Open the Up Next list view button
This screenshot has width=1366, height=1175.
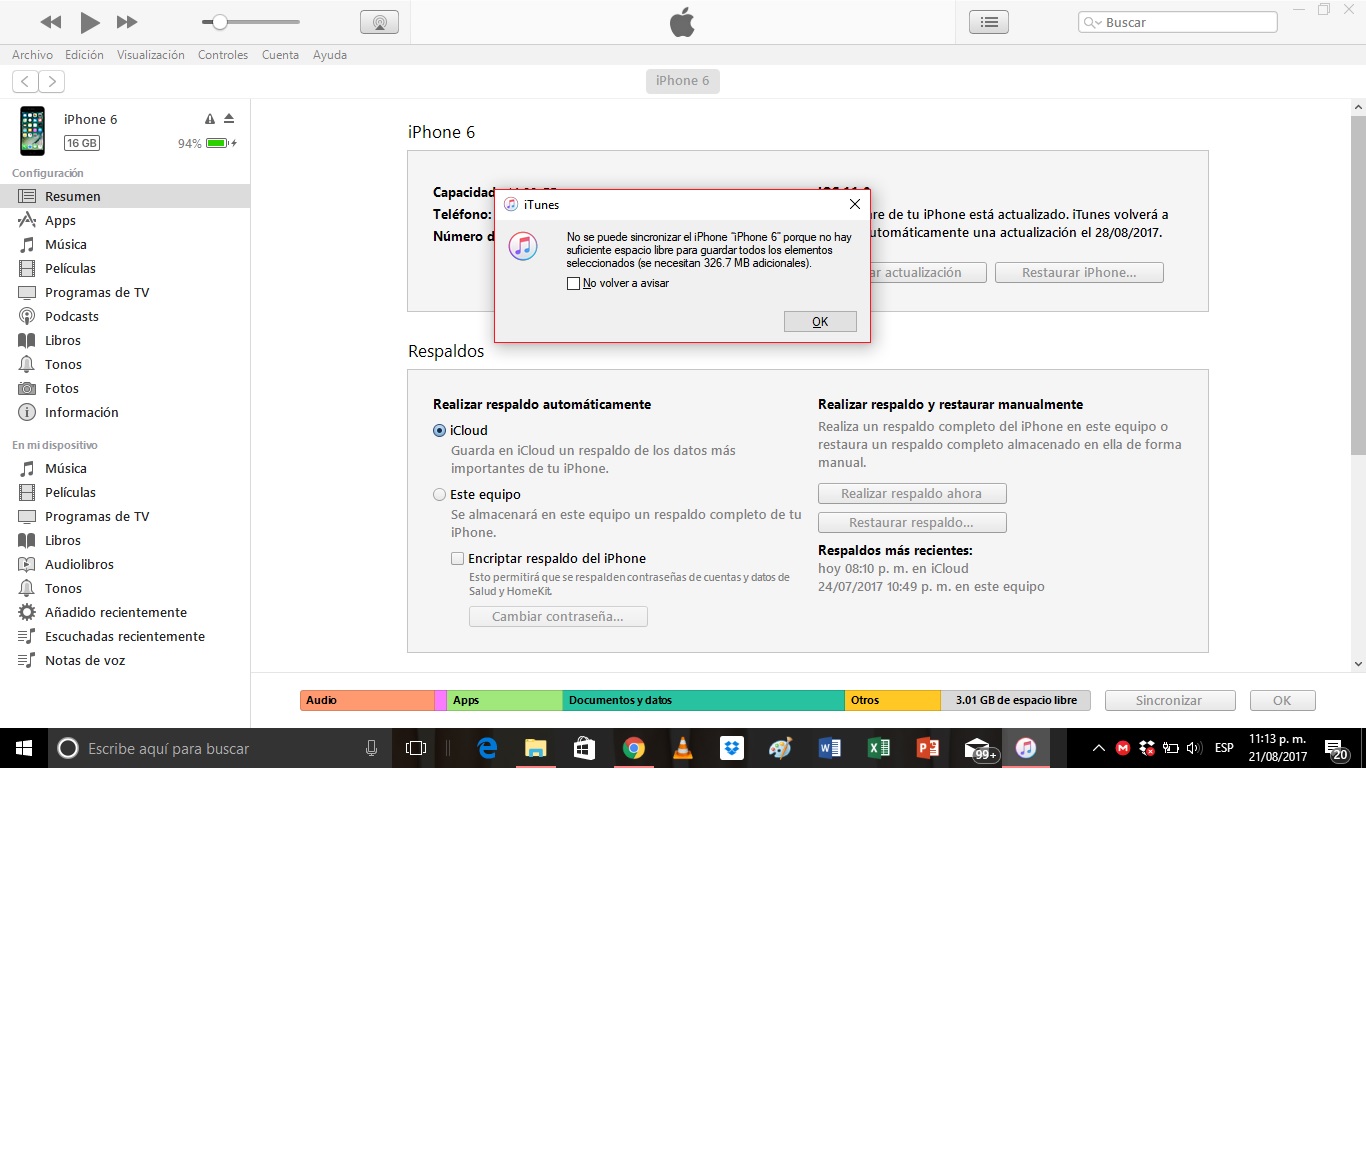click(989, 22)
